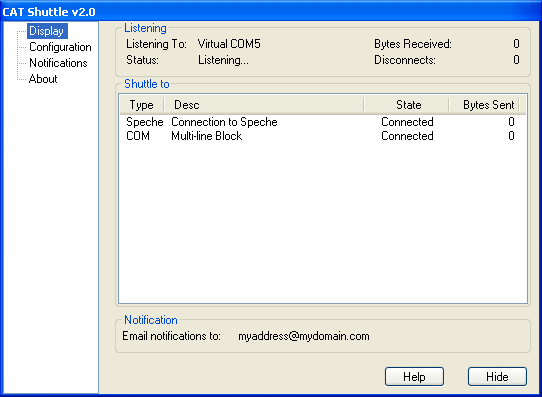Click the CAT Shuttle v2.0 title bar

pyautogui.click(x=271, y=12)
